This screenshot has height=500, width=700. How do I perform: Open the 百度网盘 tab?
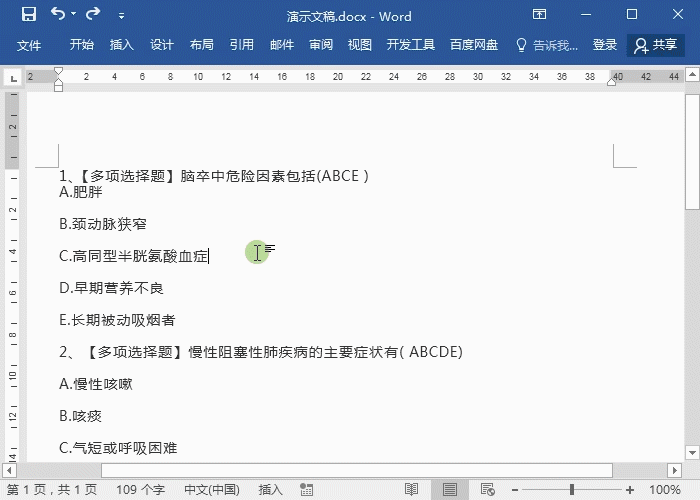474,45
